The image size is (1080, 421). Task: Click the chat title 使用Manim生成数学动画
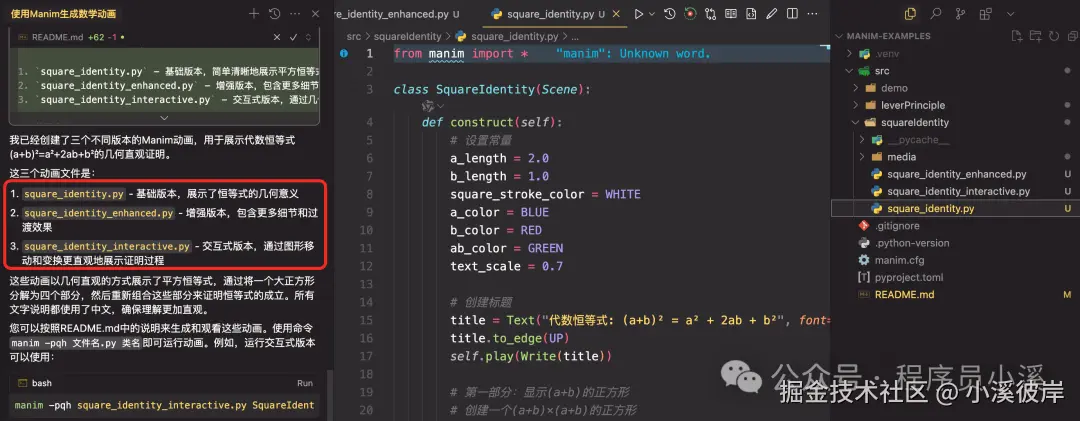tap(63, 13)
